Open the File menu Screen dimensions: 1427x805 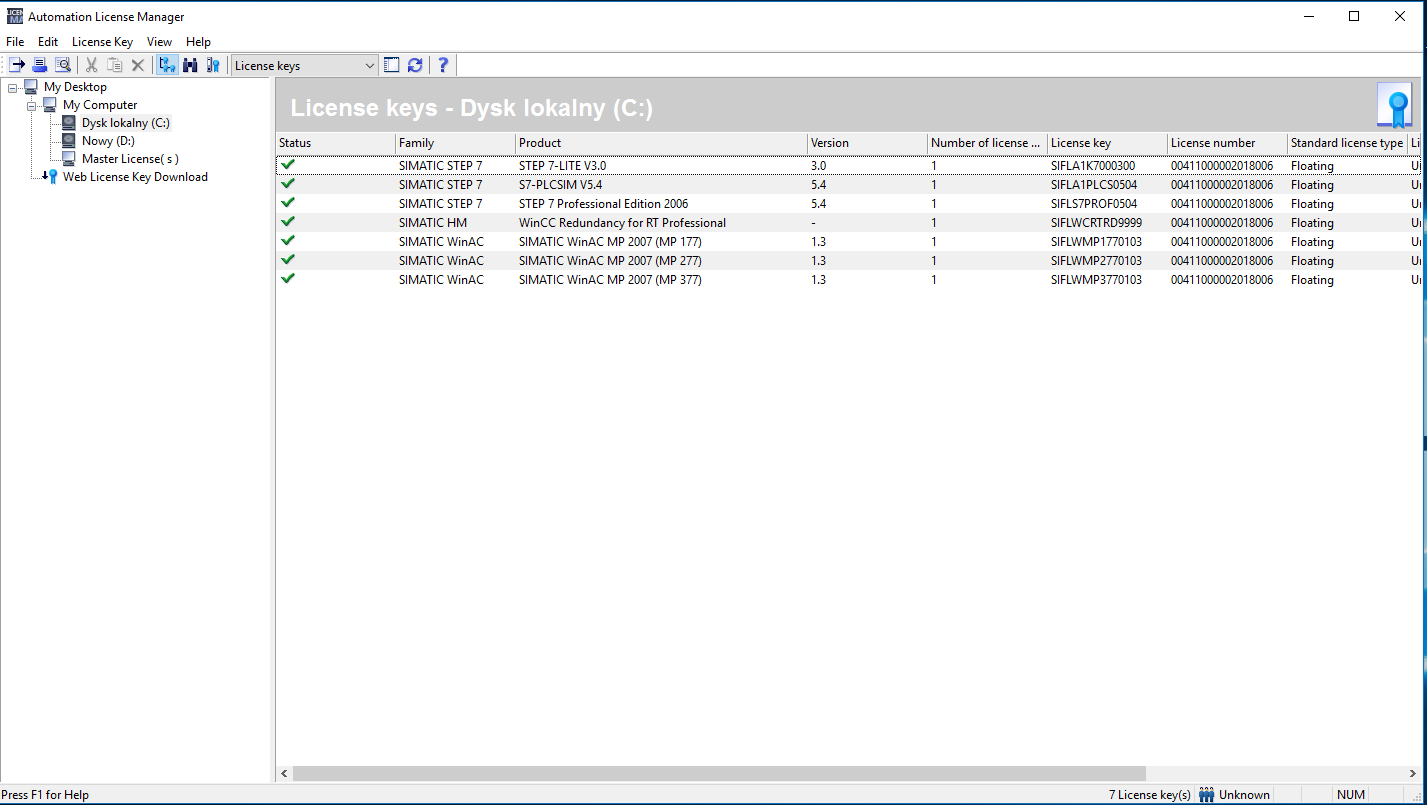pos(15,42)
